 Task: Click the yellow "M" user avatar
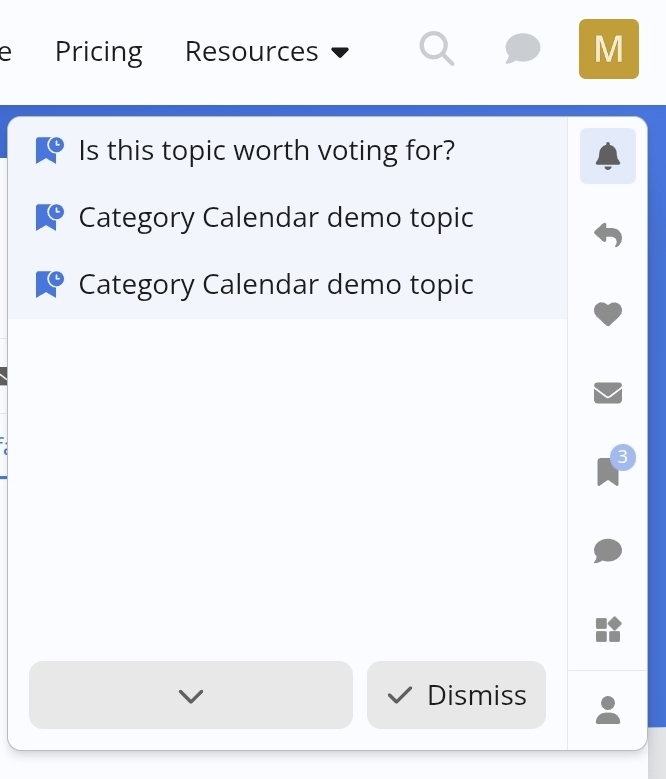(608, 49)
